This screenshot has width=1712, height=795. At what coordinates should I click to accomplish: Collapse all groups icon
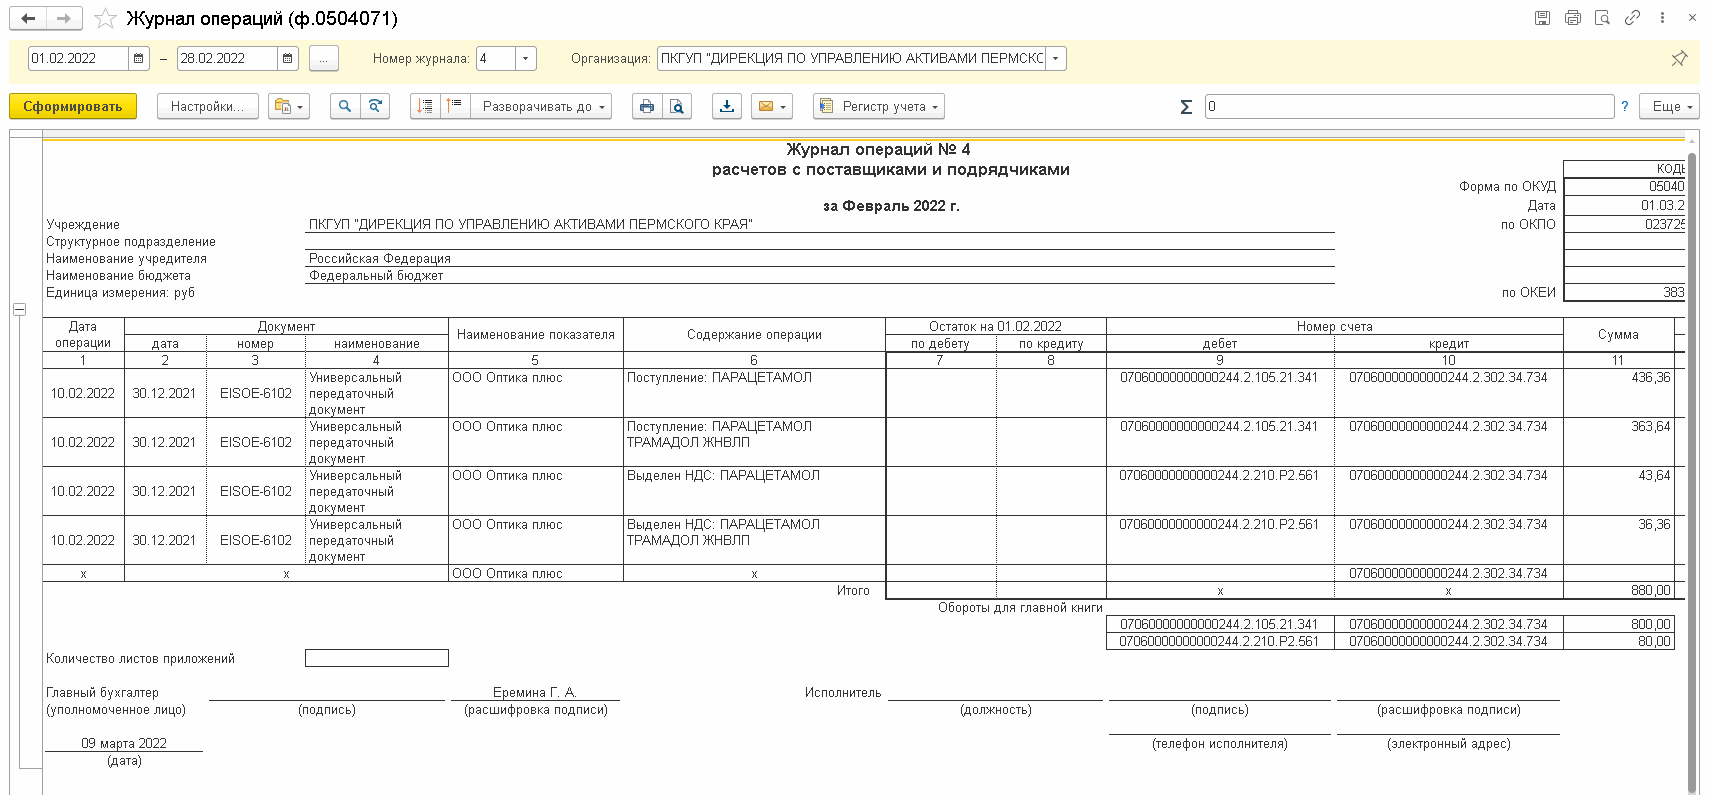click(x=425, y=106)
